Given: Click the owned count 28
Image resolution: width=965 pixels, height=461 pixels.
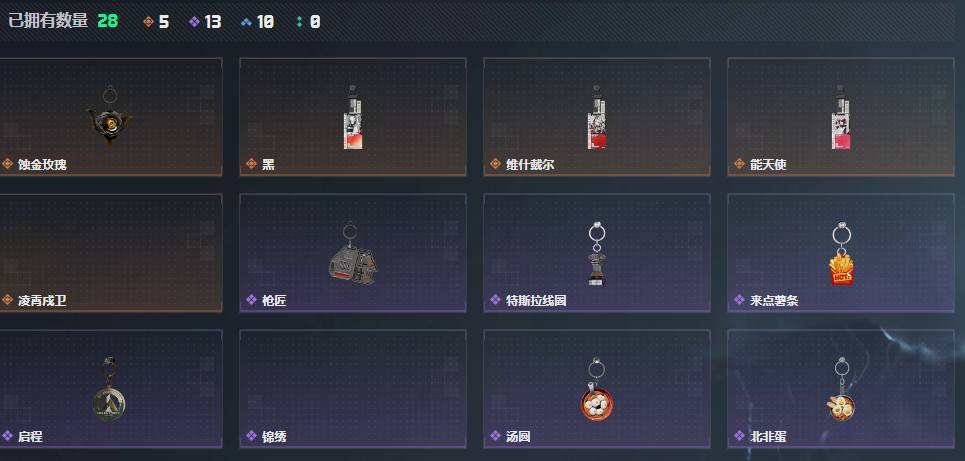Looking at the screenshot, I should (x=108, y=21).
